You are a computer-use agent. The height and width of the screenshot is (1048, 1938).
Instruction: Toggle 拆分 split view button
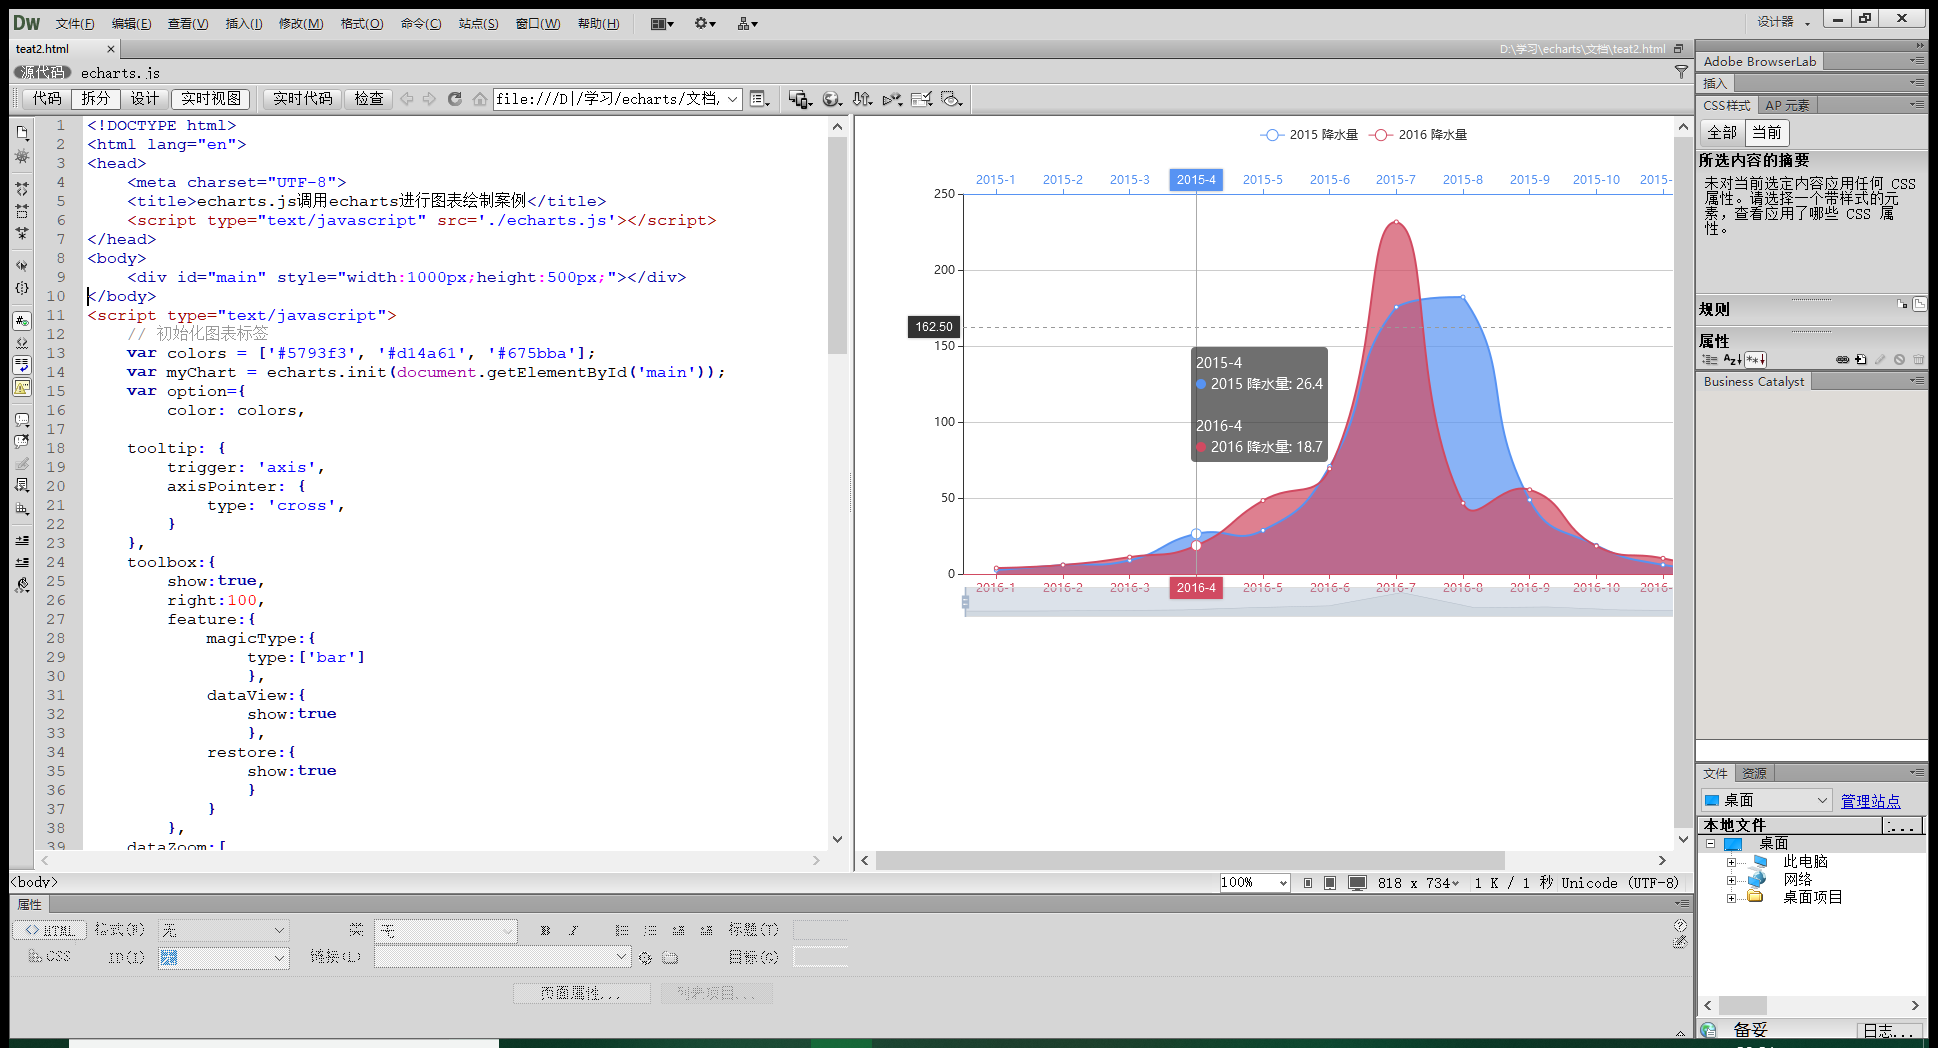pos(96,98)
